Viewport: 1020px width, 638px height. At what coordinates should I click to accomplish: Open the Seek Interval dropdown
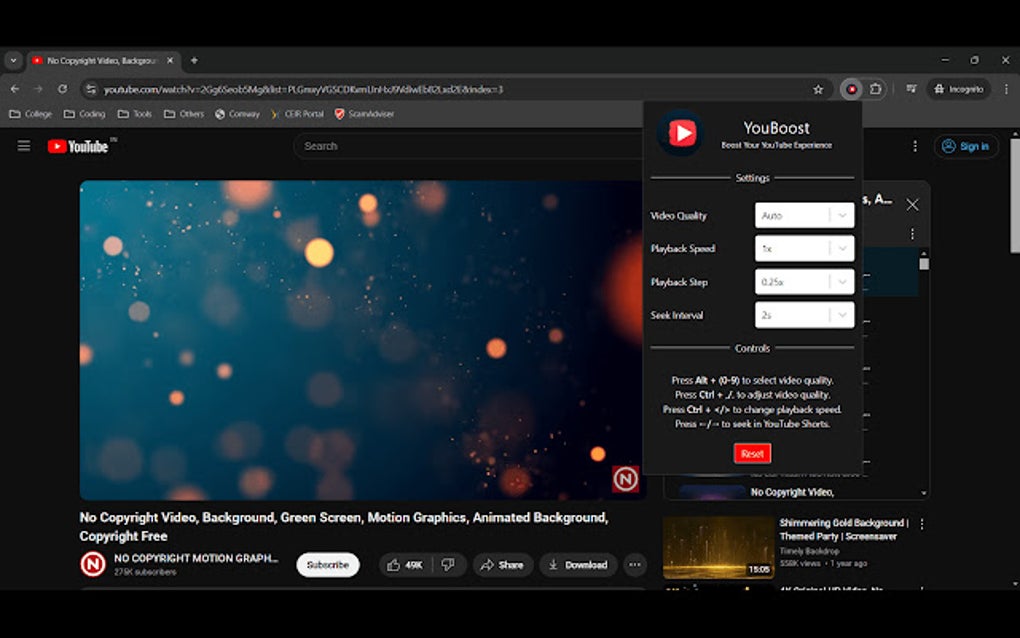pos(804,315)
